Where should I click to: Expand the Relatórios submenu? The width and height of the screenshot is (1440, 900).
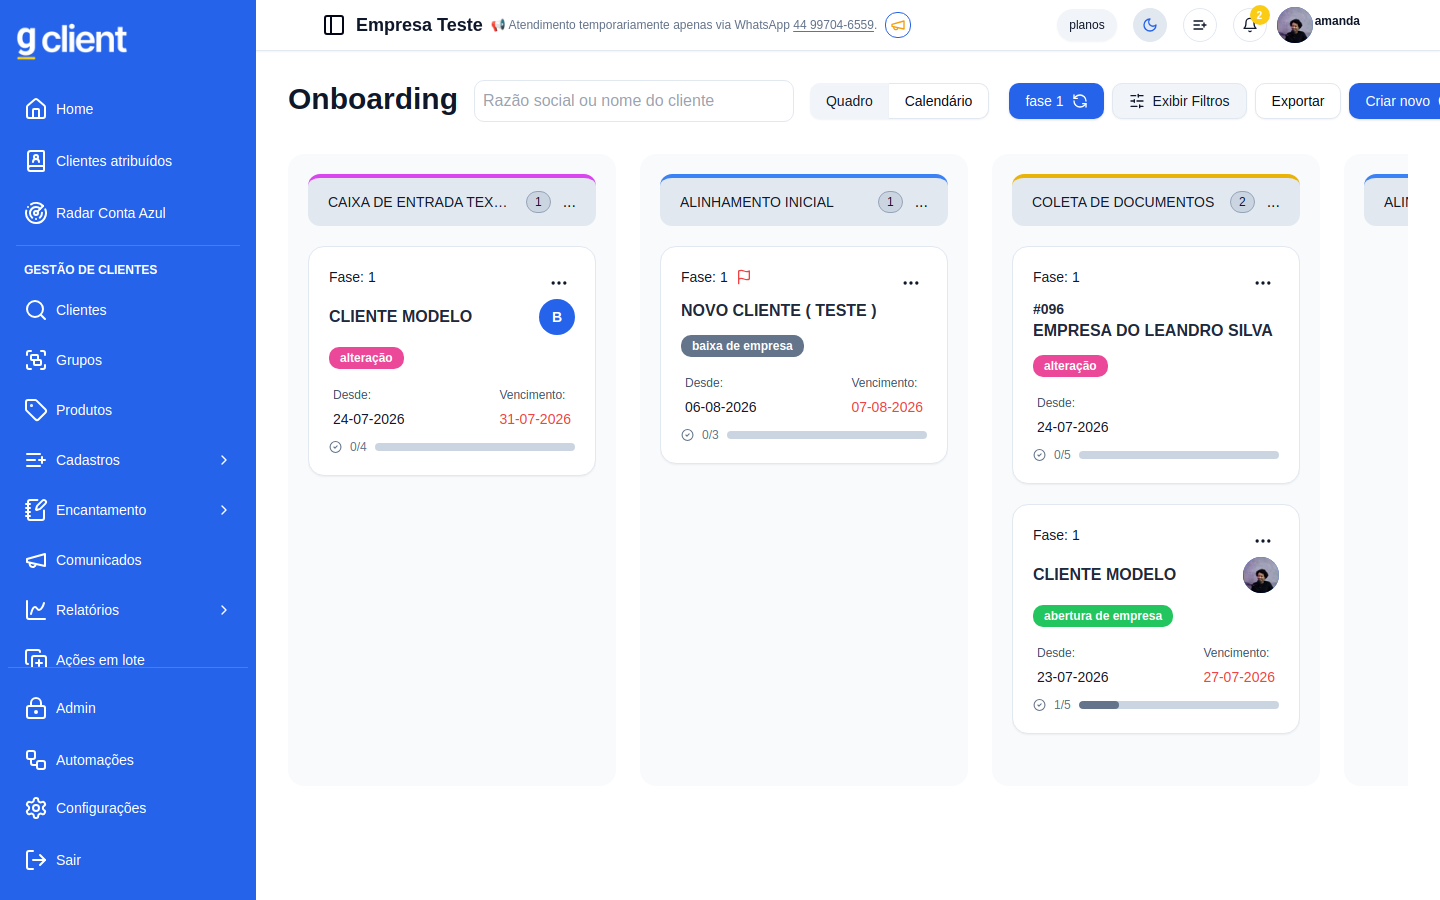click(x=128, y=610)
